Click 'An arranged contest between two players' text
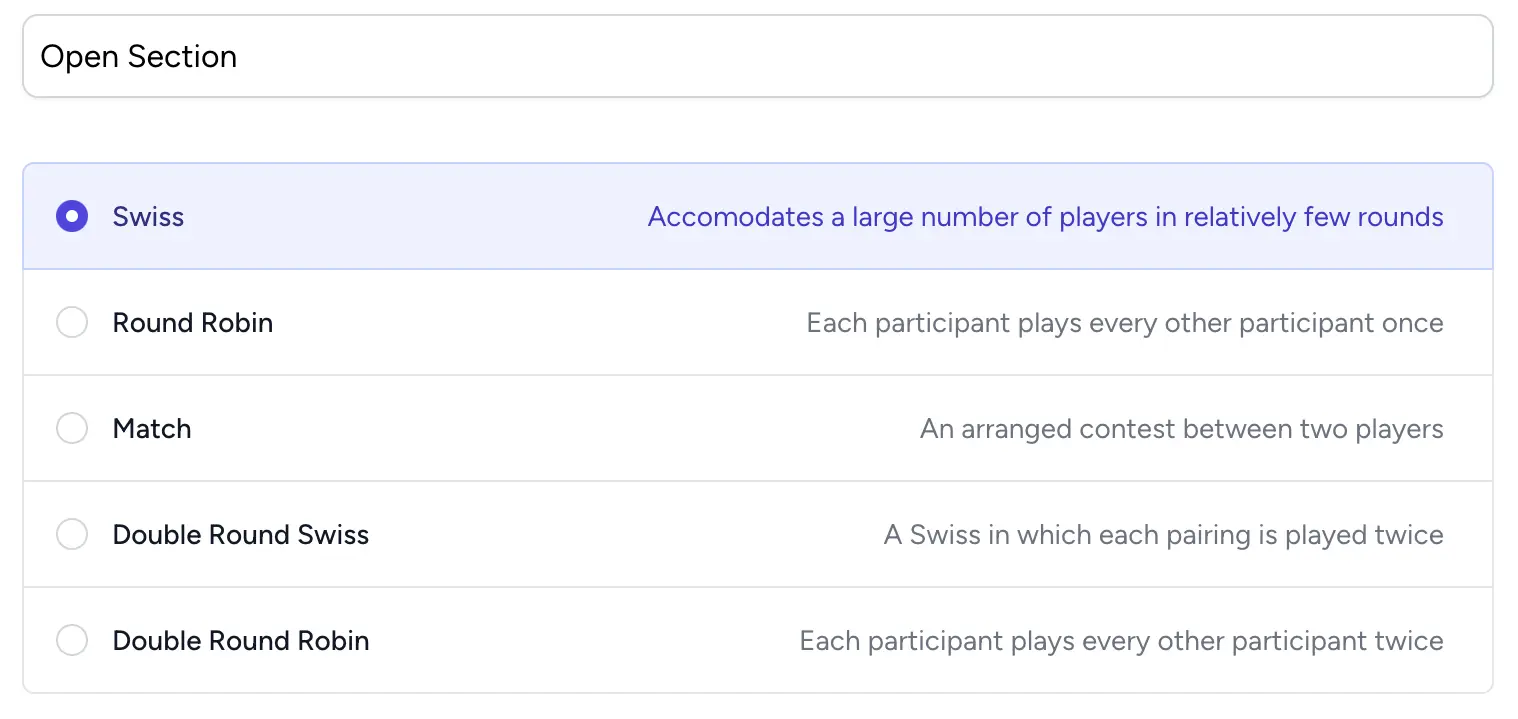 tap(1181, 429)
